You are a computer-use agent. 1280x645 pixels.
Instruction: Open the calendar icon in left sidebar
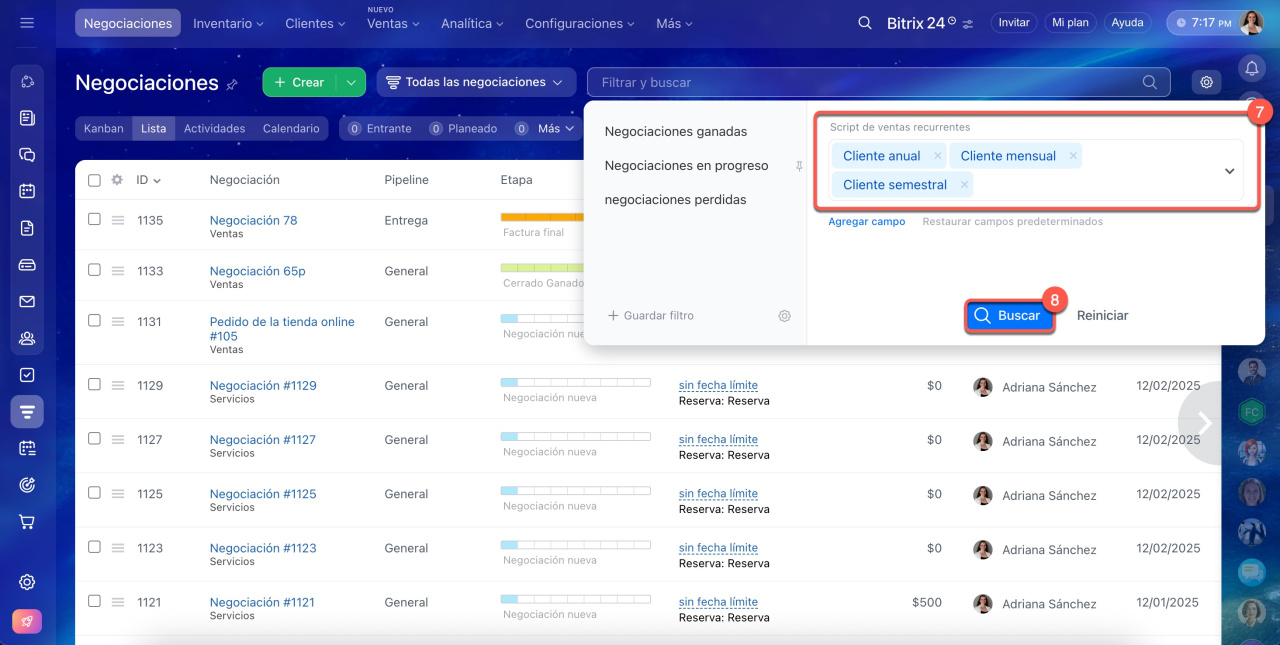click(27, 191)
